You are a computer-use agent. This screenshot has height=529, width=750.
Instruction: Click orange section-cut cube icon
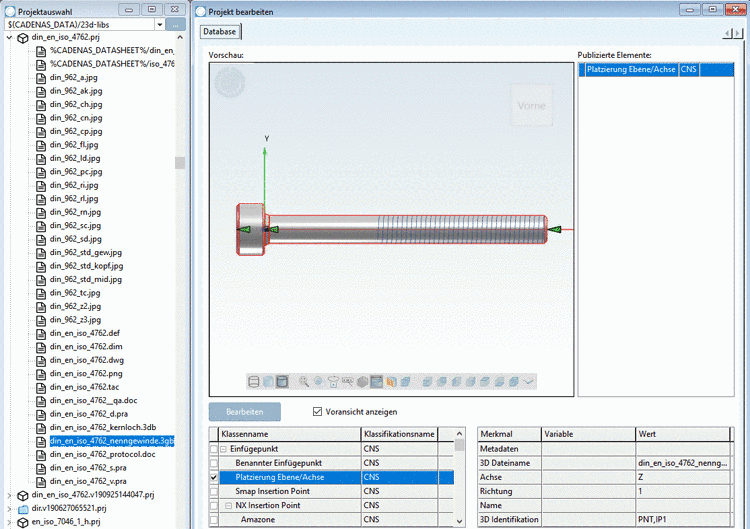[391, 382]
